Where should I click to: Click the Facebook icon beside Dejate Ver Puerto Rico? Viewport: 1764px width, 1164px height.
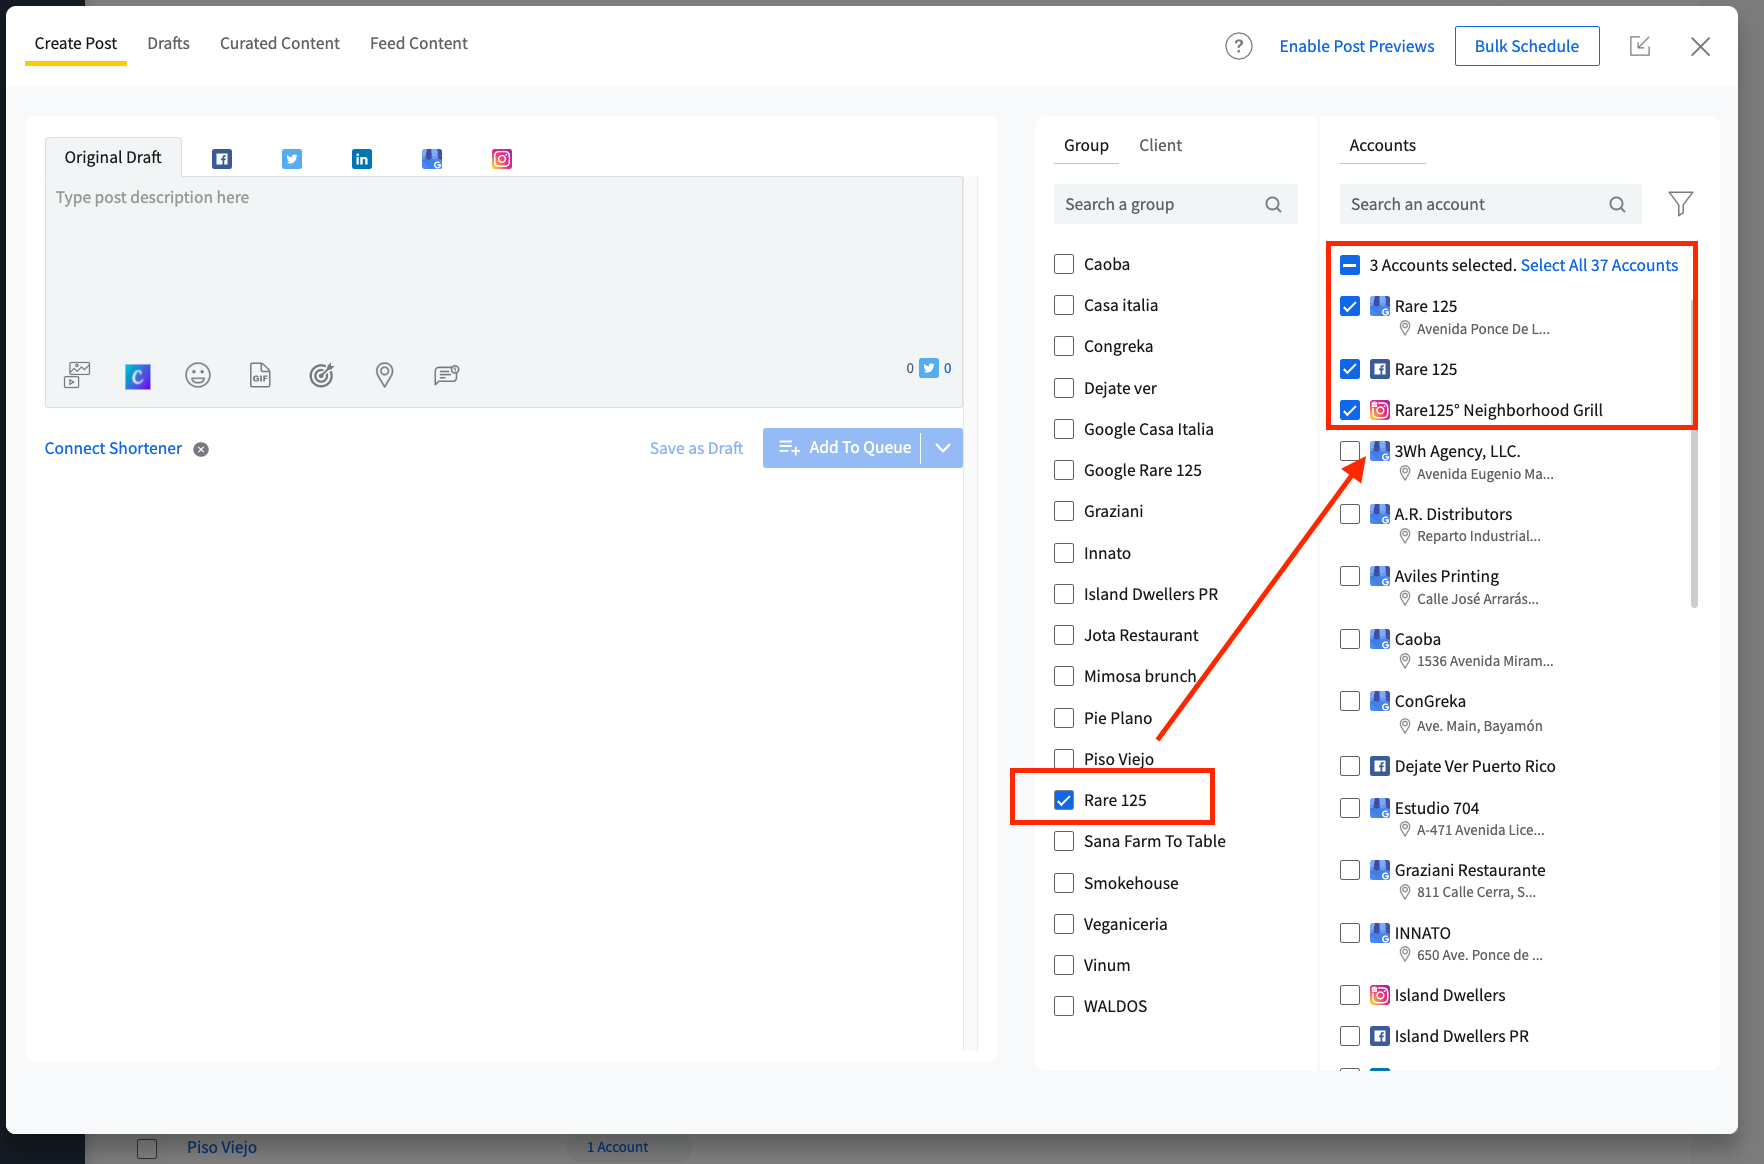coord(1380,766)
